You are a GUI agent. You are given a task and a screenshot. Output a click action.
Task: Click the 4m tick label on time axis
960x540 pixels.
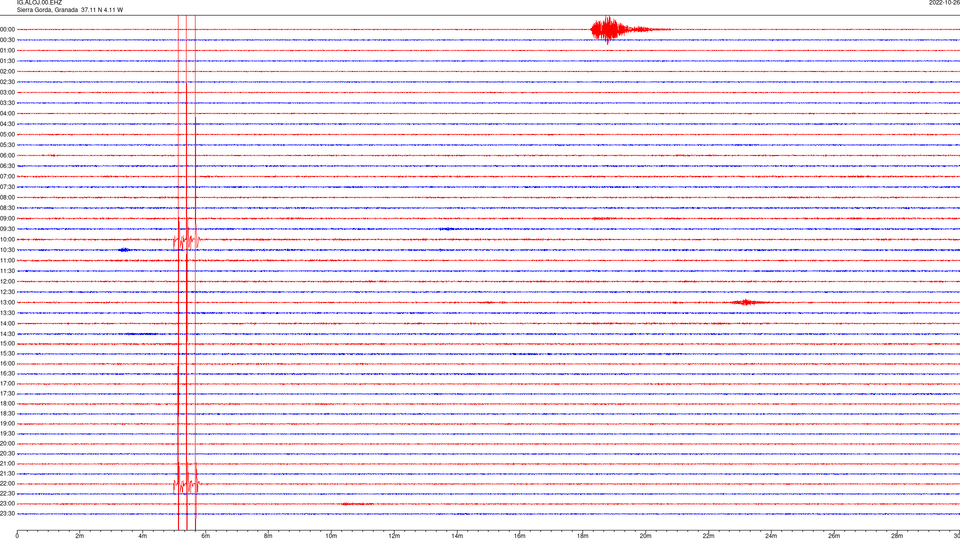click(x=143, y=536)
